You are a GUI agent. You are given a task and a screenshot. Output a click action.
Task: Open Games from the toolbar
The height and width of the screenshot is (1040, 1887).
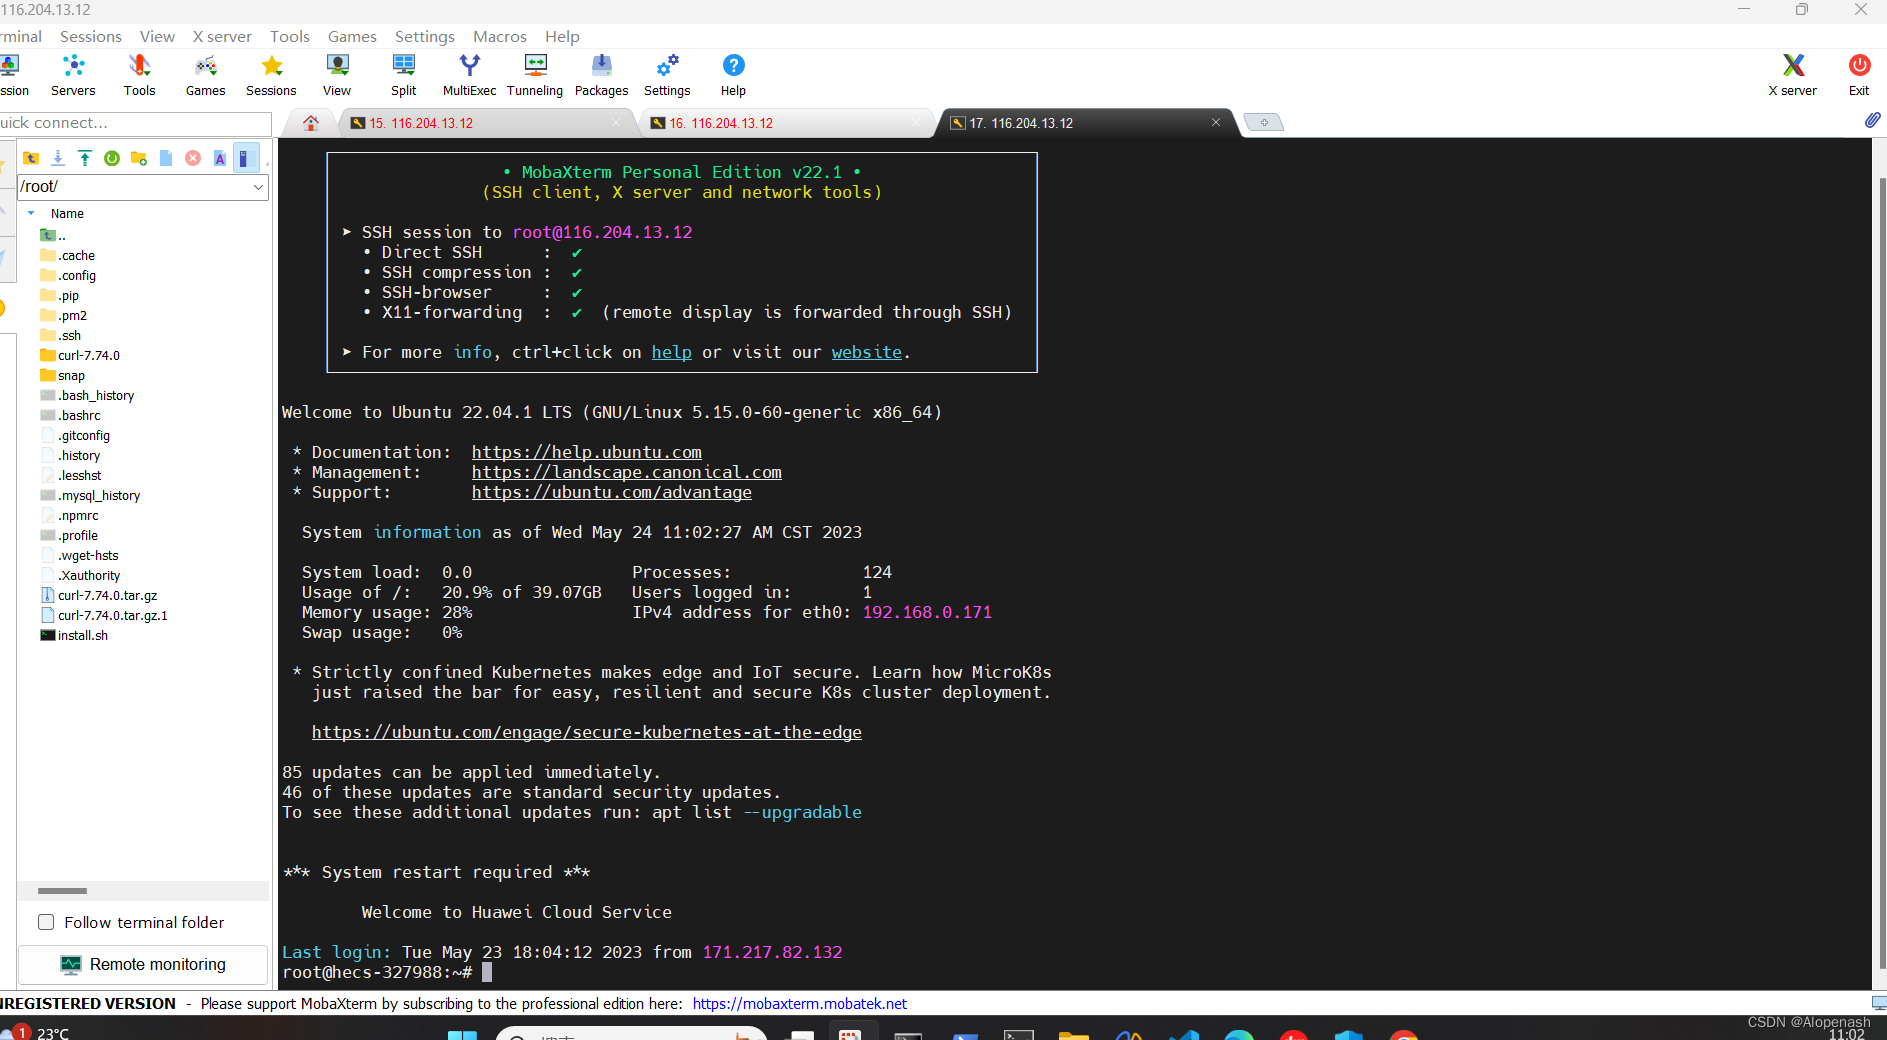click(x=205, y=75)
